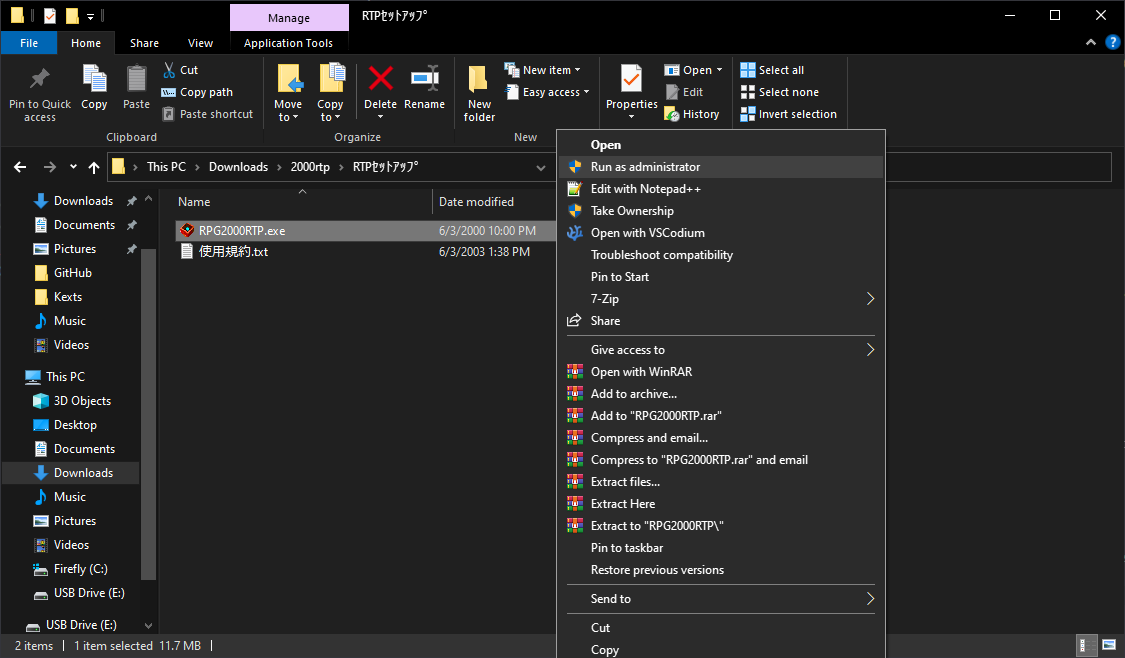Image resolution: width=1125 pixels, height=658 pixels.
Task: Click the Rename icon in Organize group
Action: coord(424,80)
